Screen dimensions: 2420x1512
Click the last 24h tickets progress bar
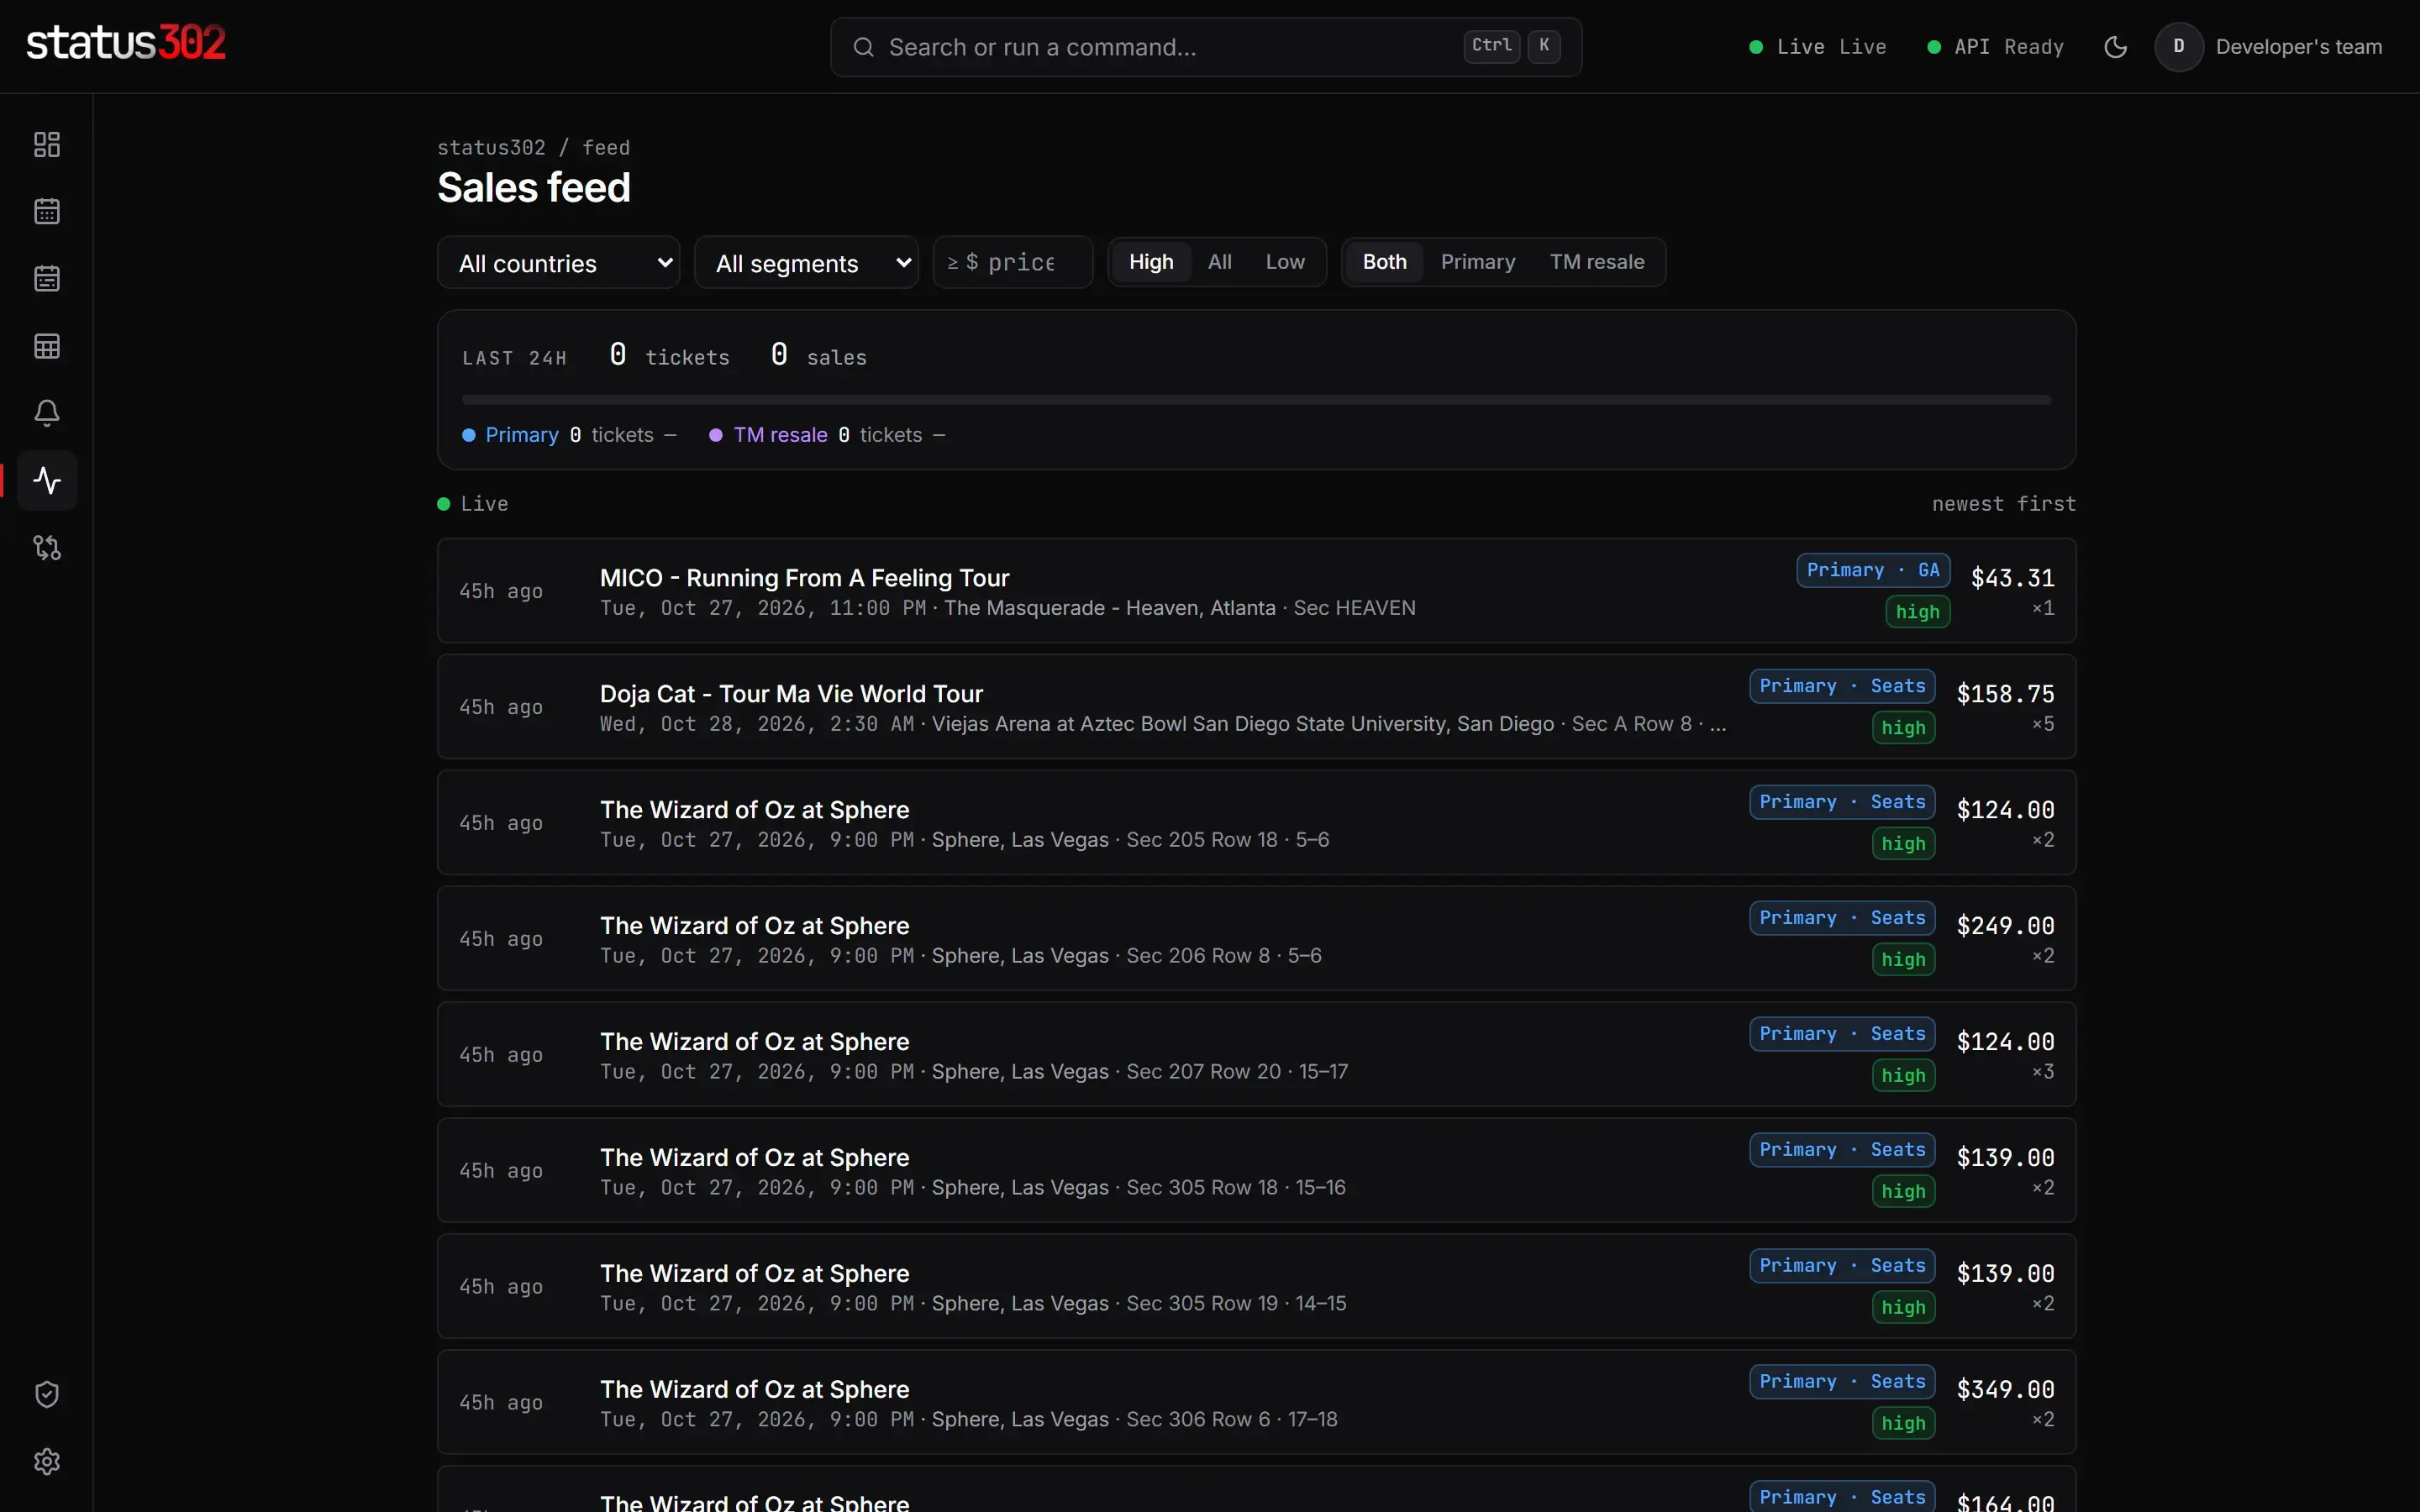tap(1256, 400)
